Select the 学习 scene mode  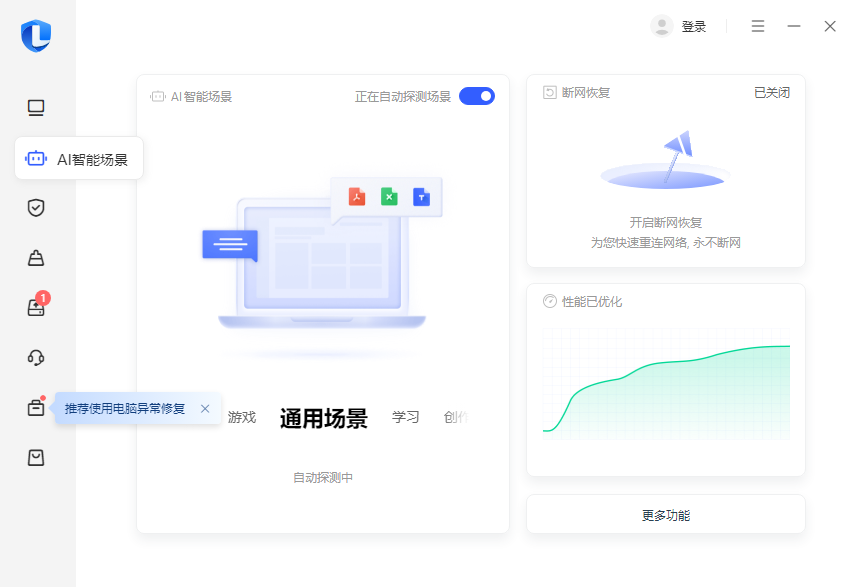[x=405, y=418]
